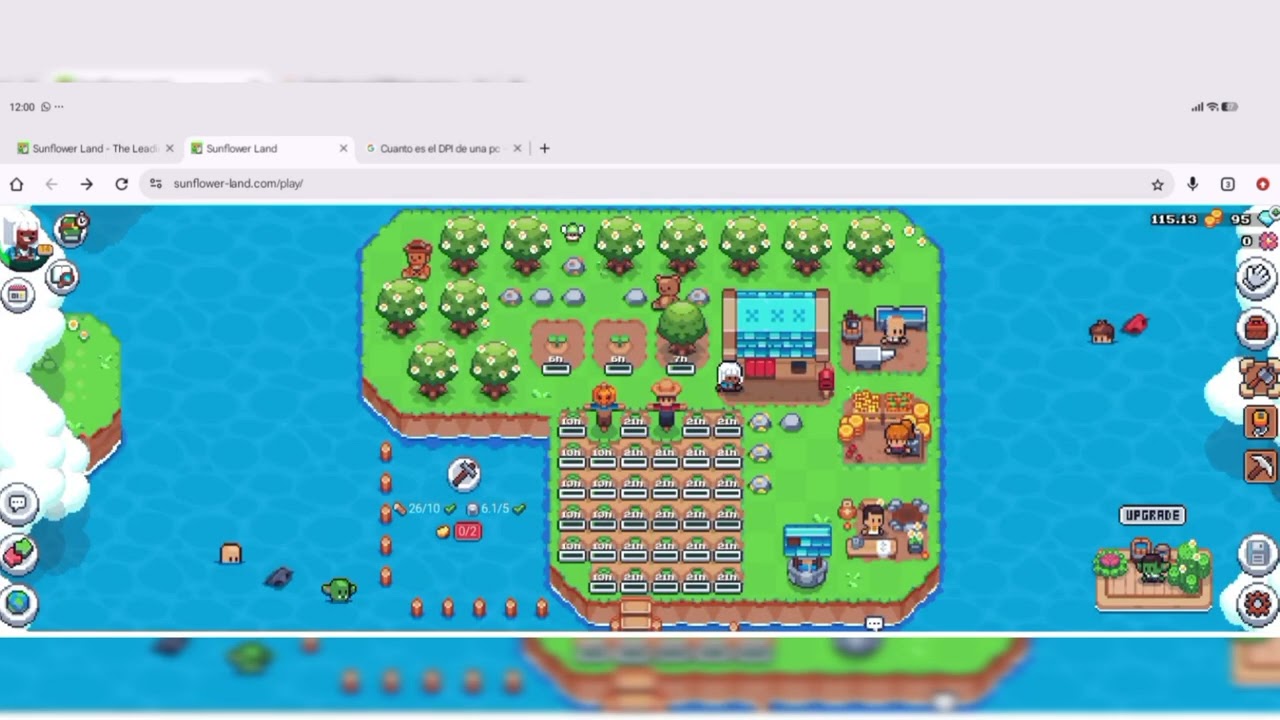
Task: Click the pumpkin-head scarecrow
Action: coord(603,407)
